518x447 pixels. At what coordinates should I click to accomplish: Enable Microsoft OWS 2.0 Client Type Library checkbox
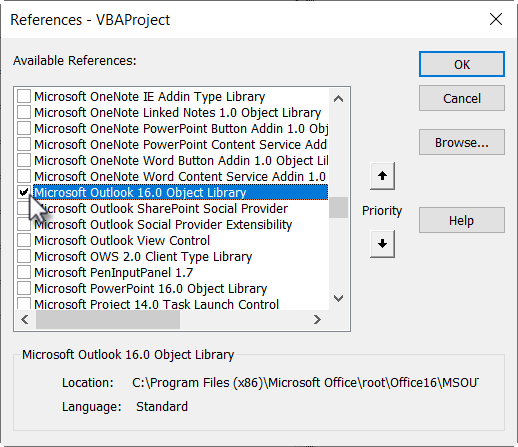pyautogui.click(x=24, y=256)
